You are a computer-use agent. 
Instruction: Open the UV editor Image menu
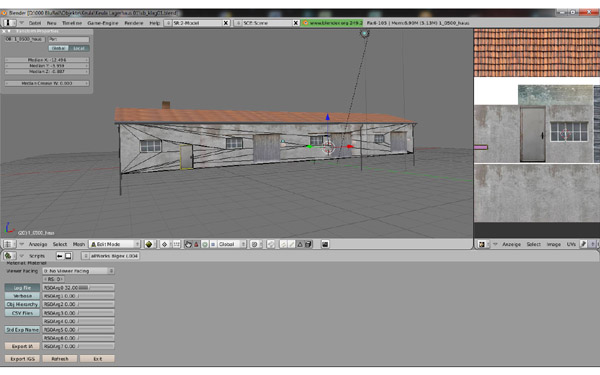click(x=553, y=244)
